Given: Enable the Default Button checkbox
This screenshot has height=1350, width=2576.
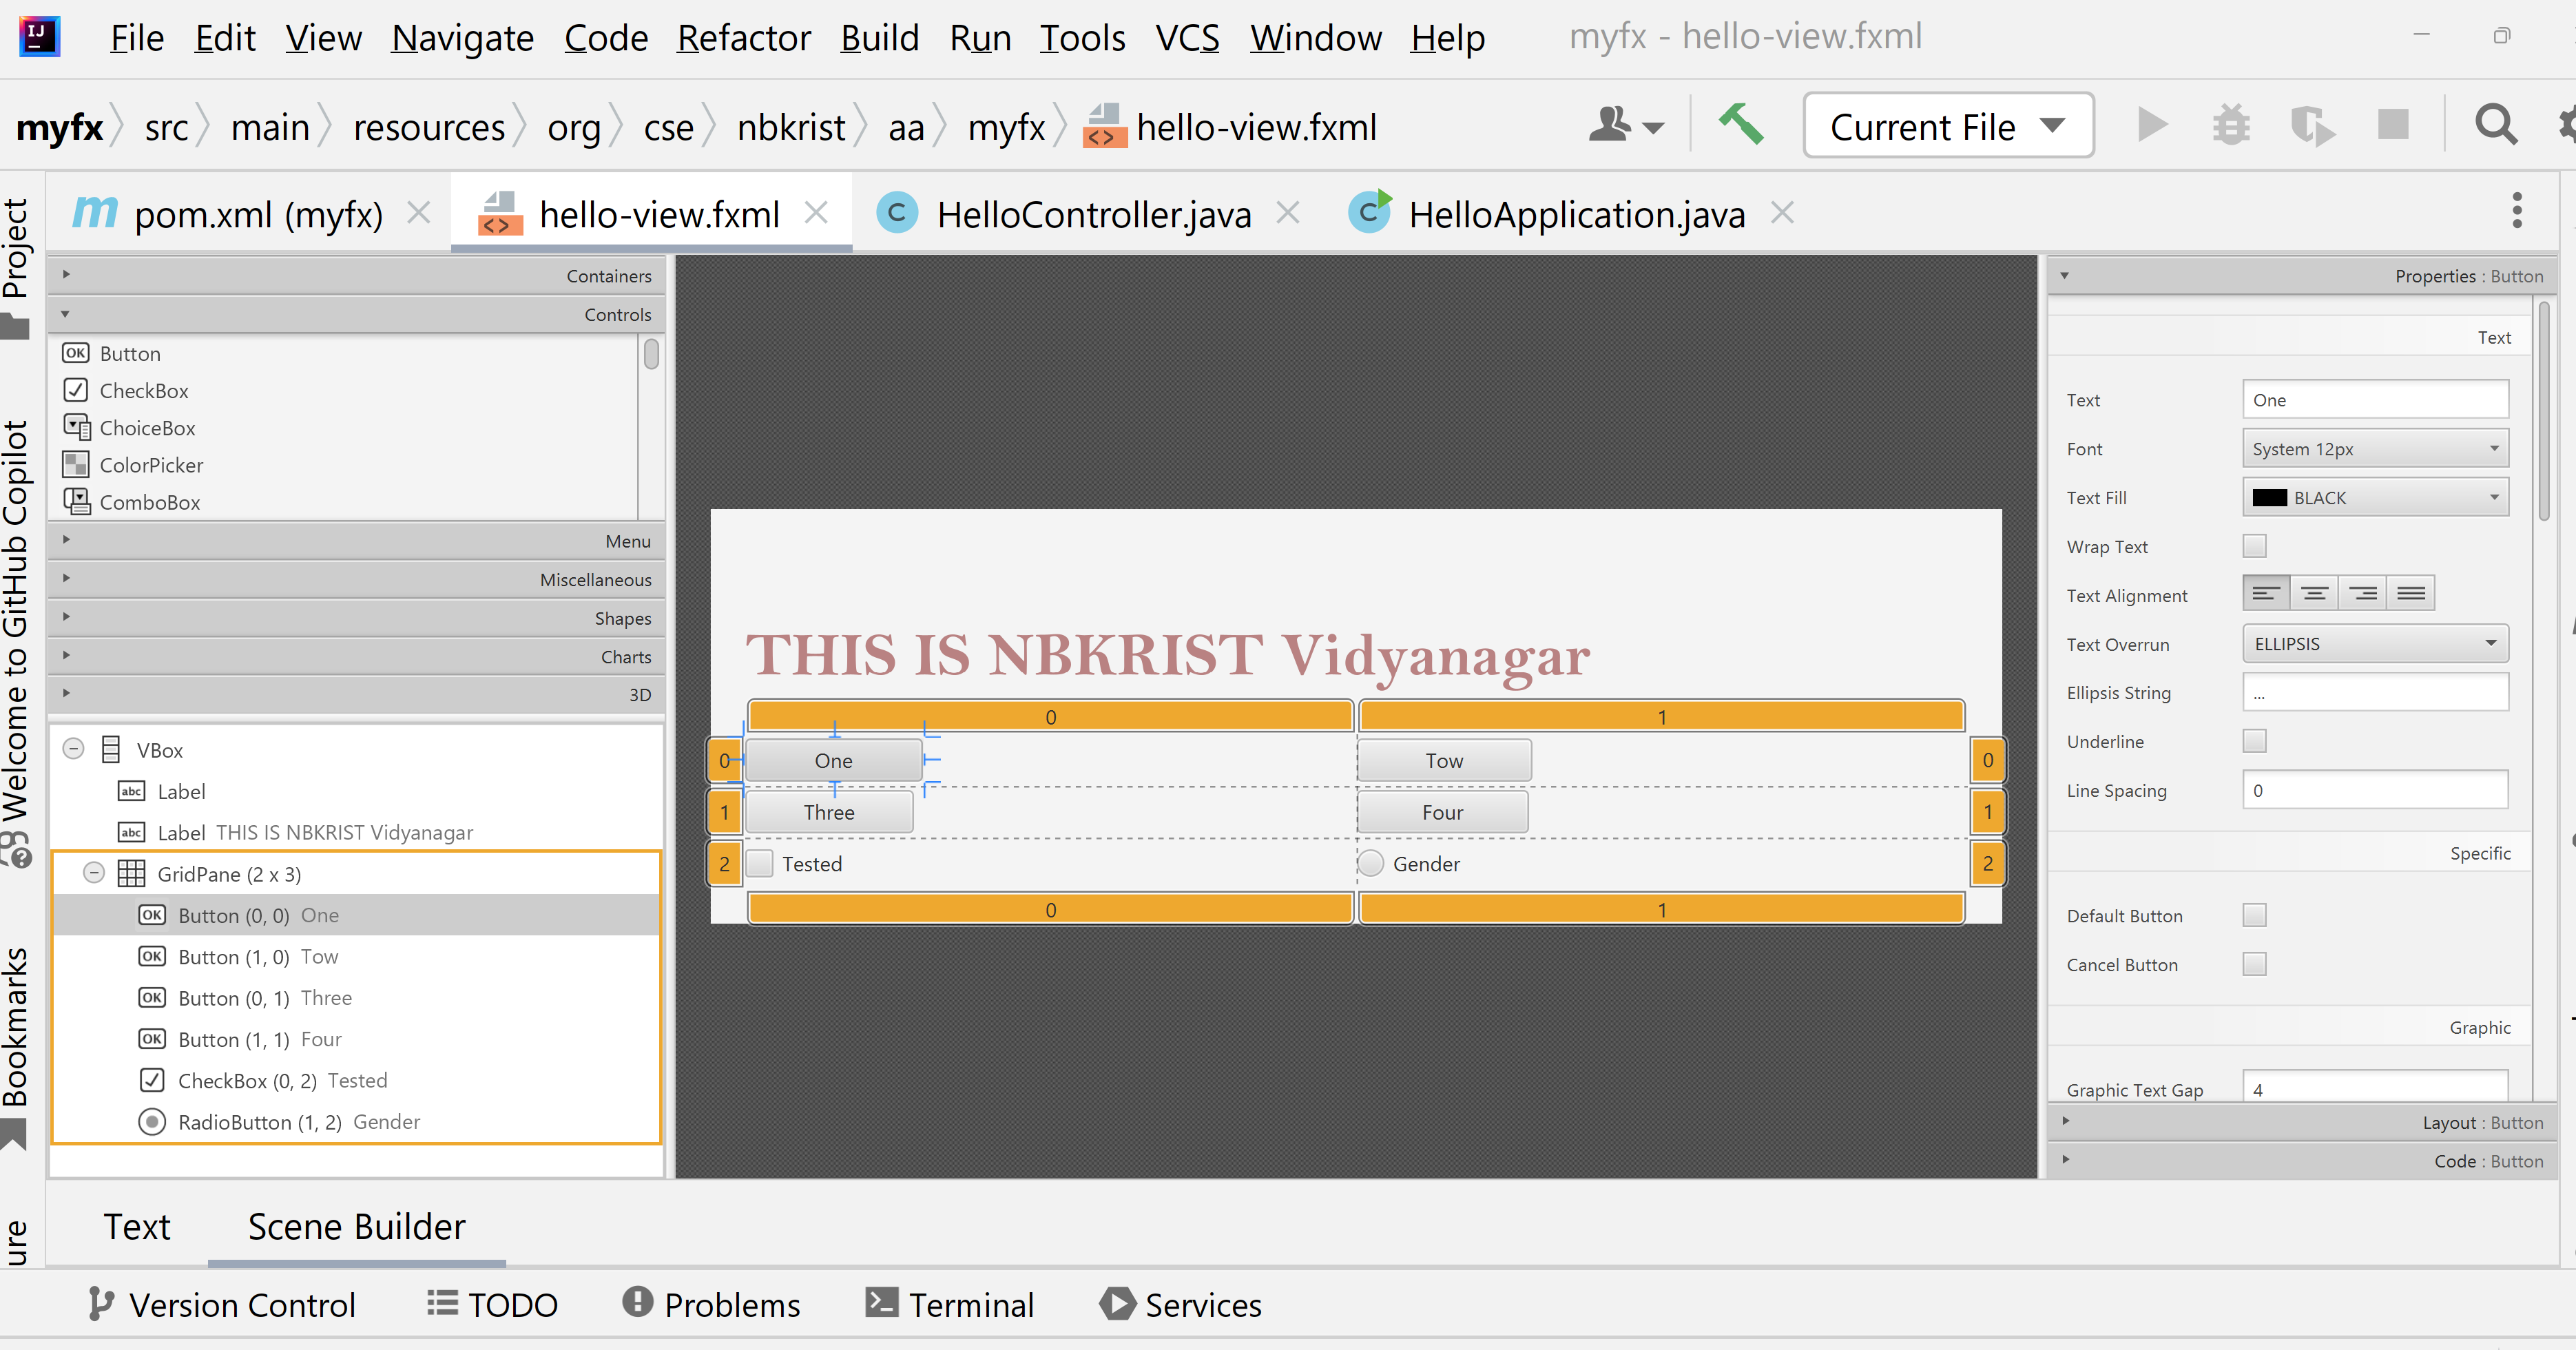Looking at the screenshot, I should [2255, 915].
